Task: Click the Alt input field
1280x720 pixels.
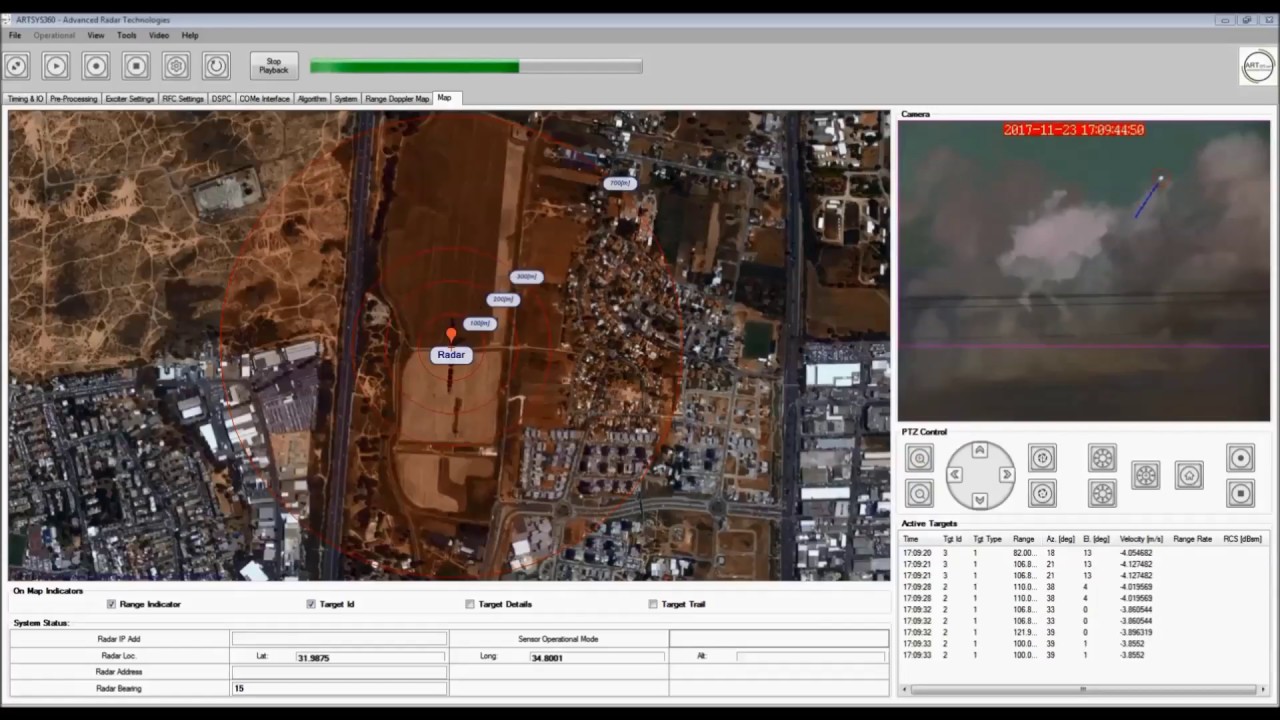Action: coord(811,657)
